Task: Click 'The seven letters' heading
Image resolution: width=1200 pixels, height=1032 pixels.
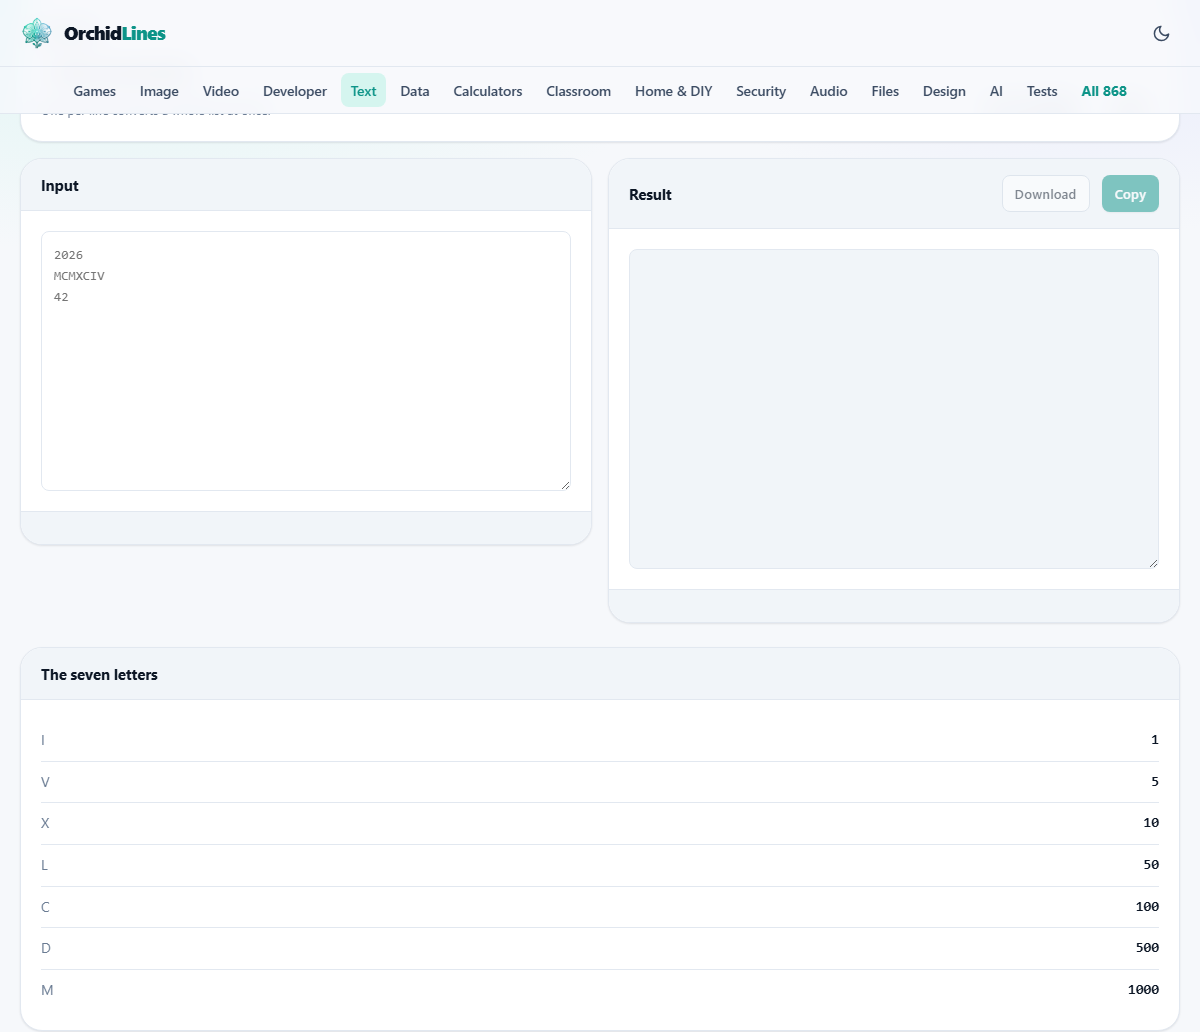Action: tap(99, 675)
